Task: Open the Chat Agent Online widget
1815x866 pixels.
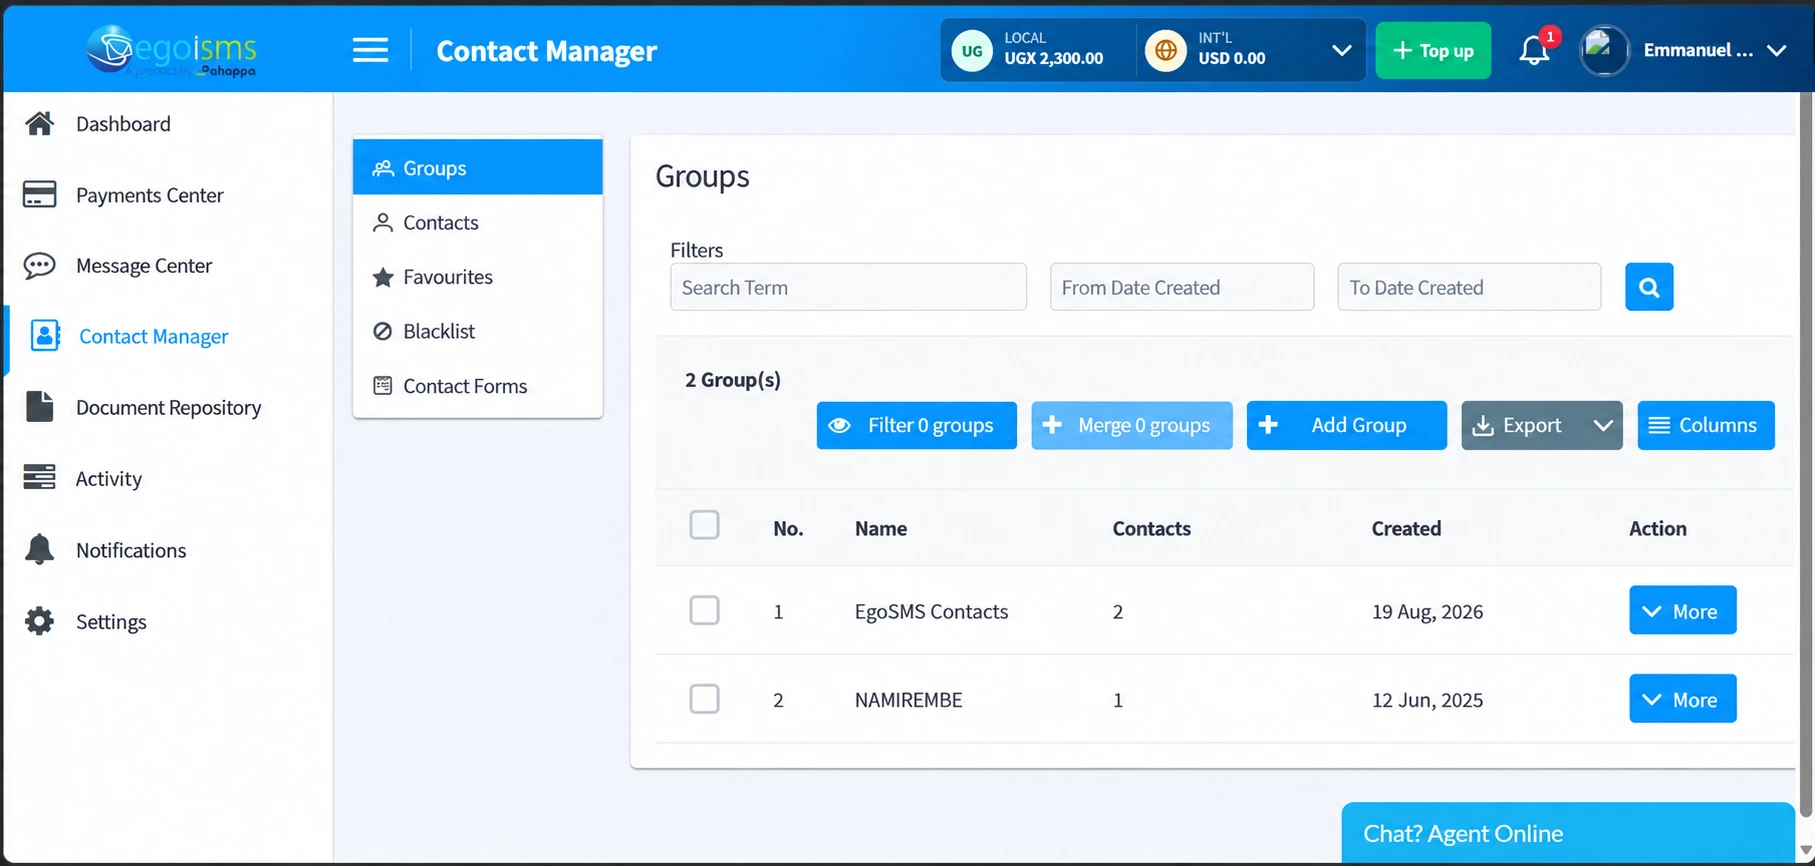Action: tap(1567, 832)
